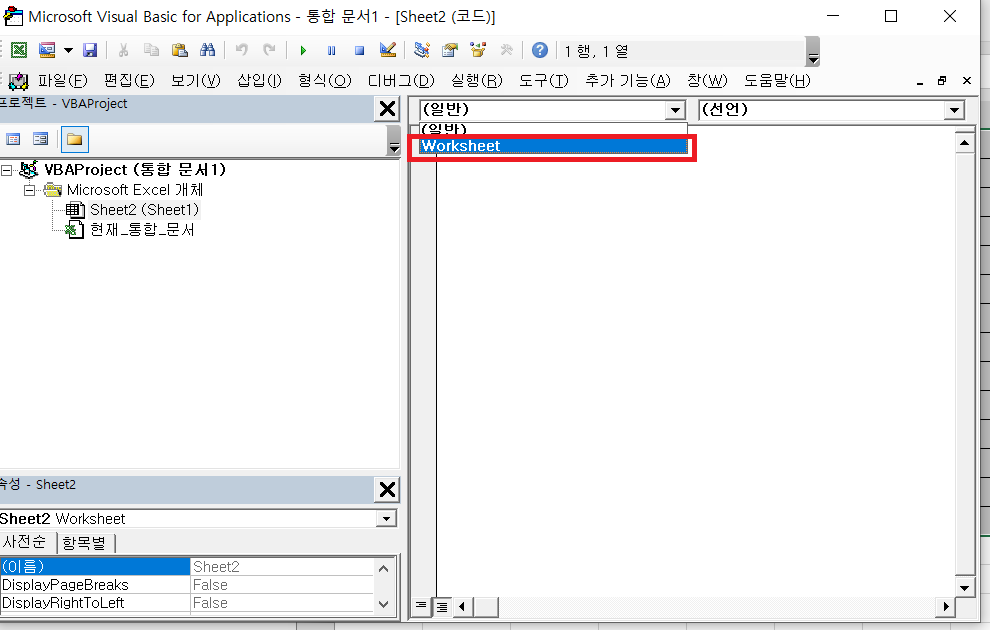This screenshot has height=630, width=990.
Task: Open the 보기(V) menu
Action: click(x=196, y=81)
